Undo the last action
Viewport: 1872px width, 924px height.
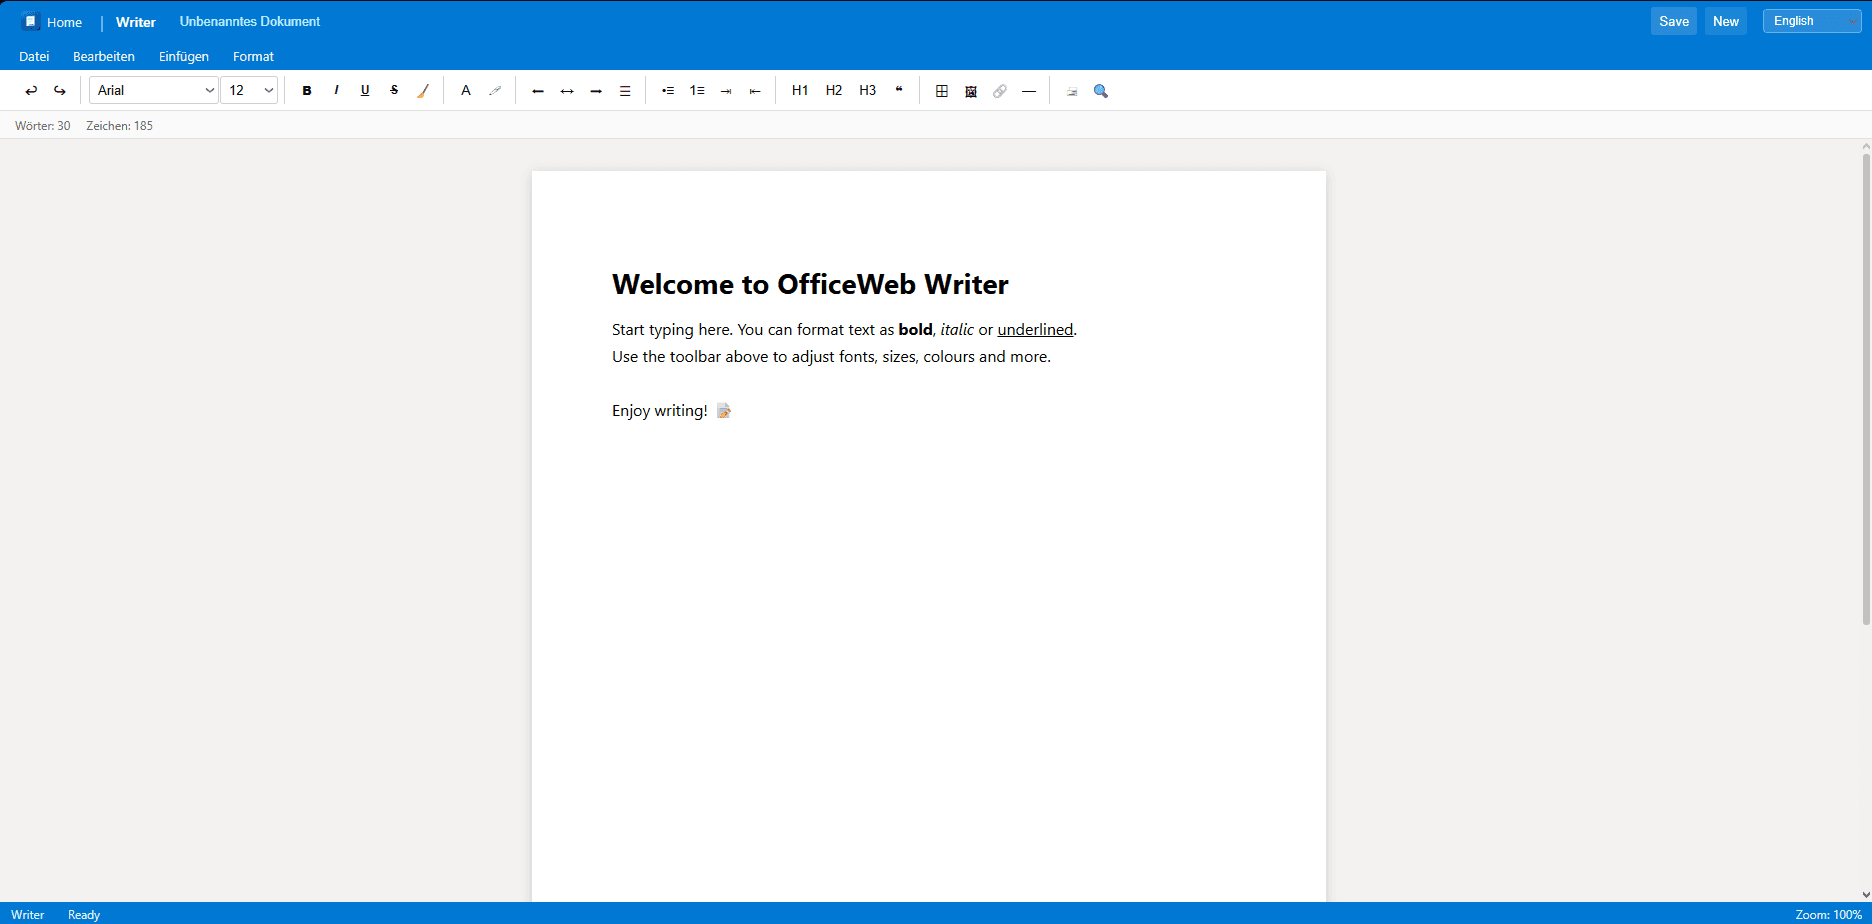point(30,90)
